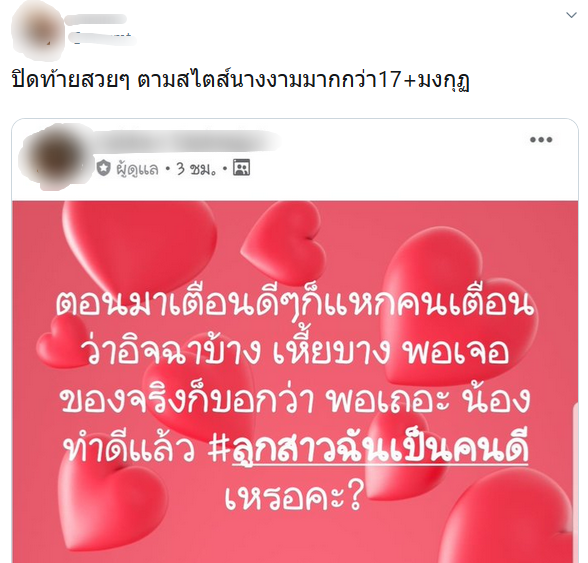Click the tweet author's blurred display name
The width and height of the screenshot is (588, 563).
pyautogui.click(x=96, y=20)
